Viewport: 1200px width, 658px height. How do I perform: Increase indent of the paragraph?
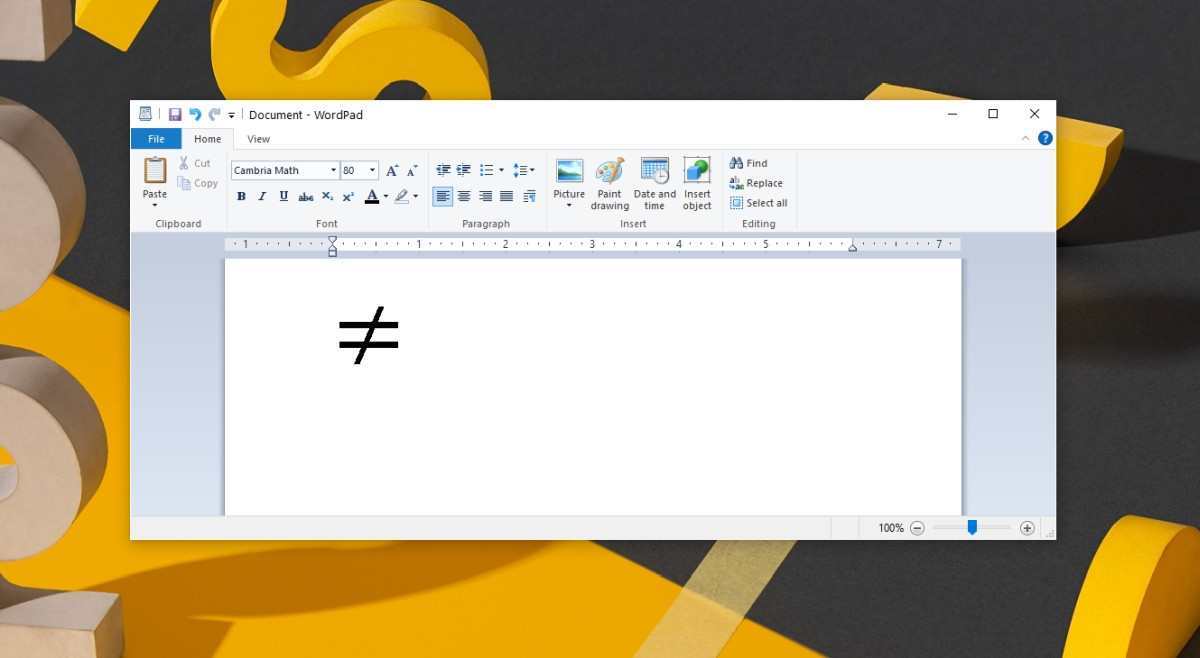click(x=464, y=170)
